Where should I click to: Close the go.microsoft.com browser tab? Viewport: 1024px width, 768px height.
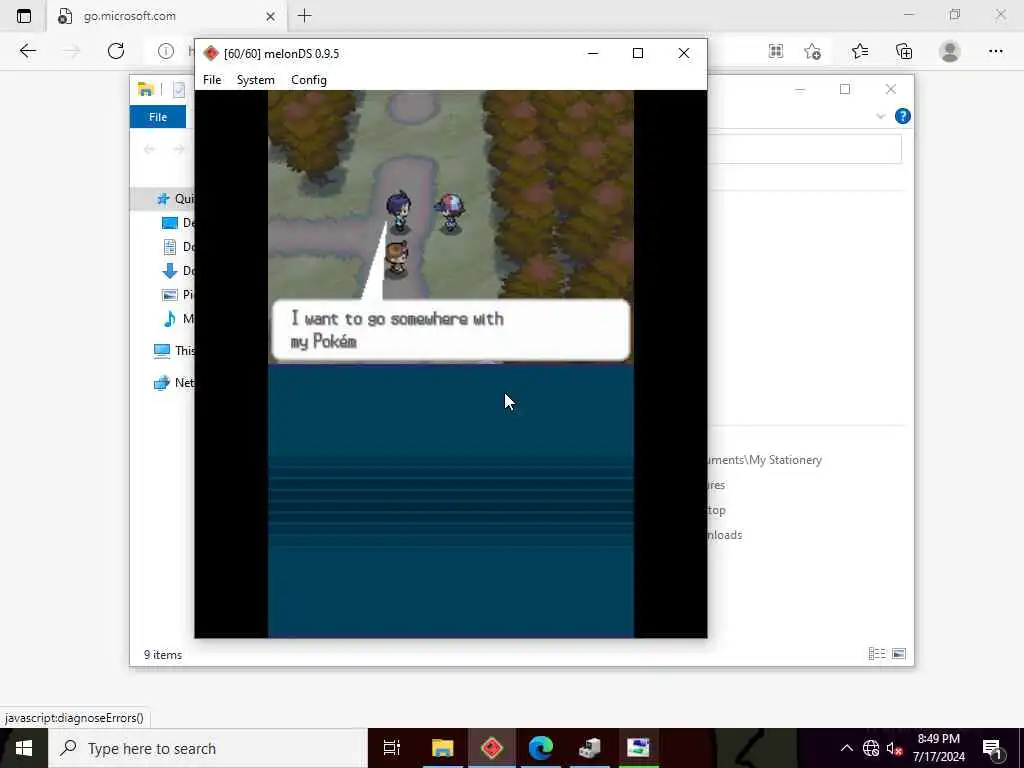coord(270,16)
